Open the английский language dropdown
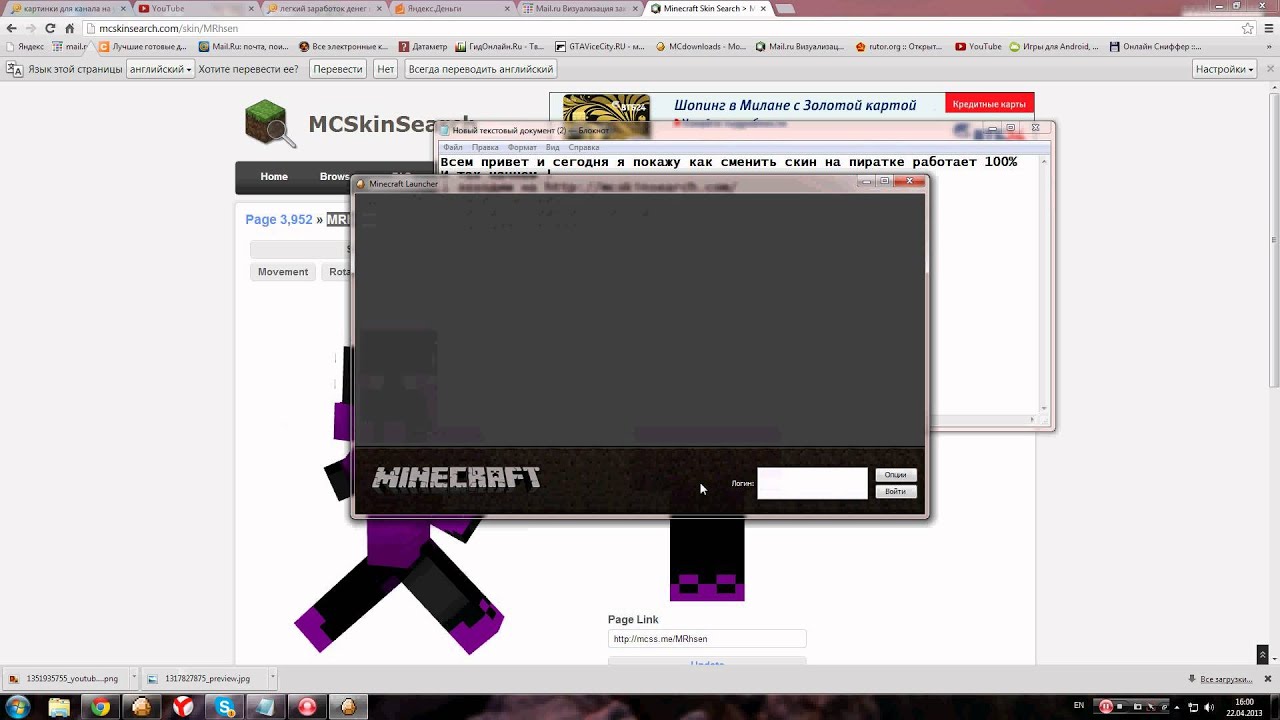This screenshot has width=1280, height=720. (161, 69)
